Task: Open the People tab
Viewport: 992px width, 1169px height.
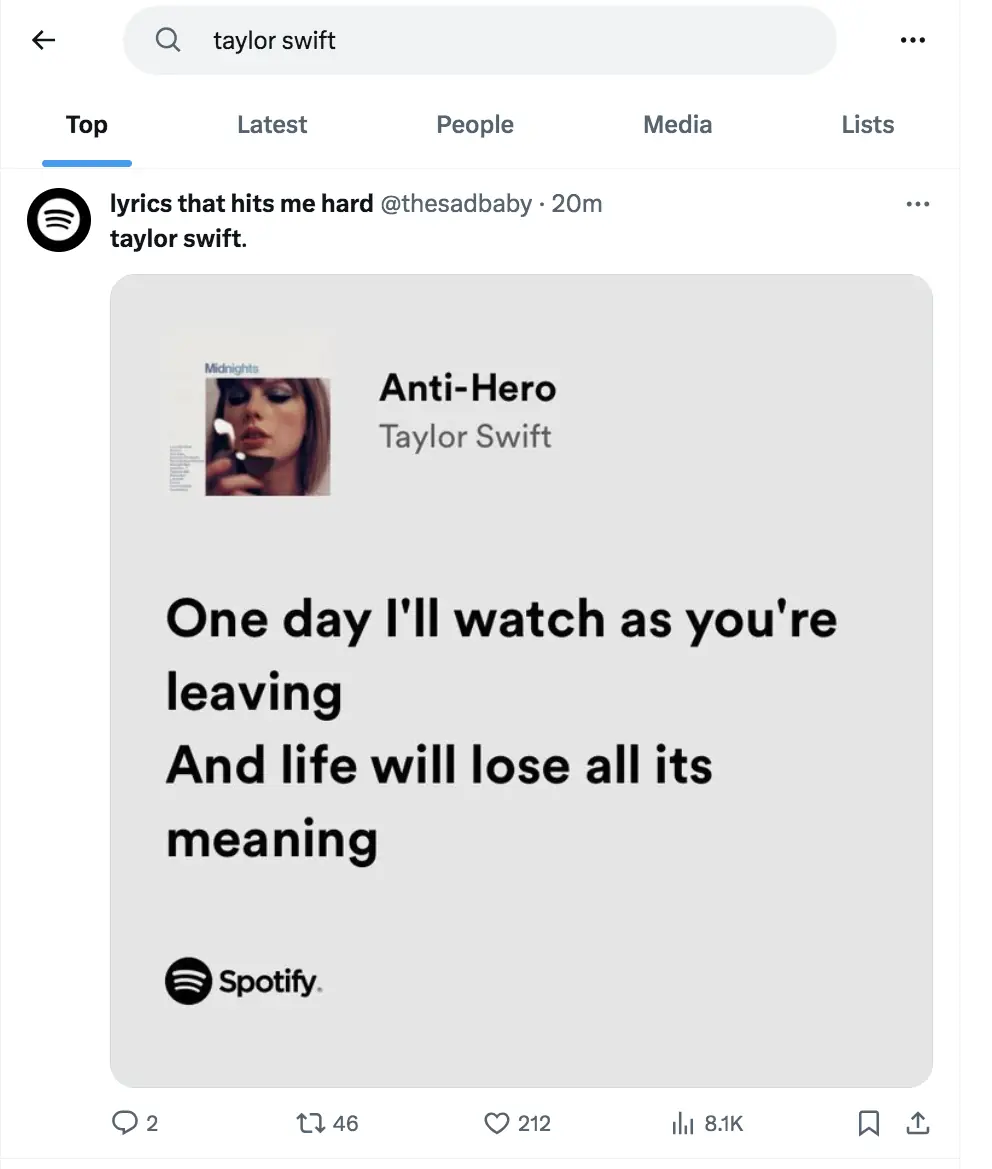Action: (475, 125)
